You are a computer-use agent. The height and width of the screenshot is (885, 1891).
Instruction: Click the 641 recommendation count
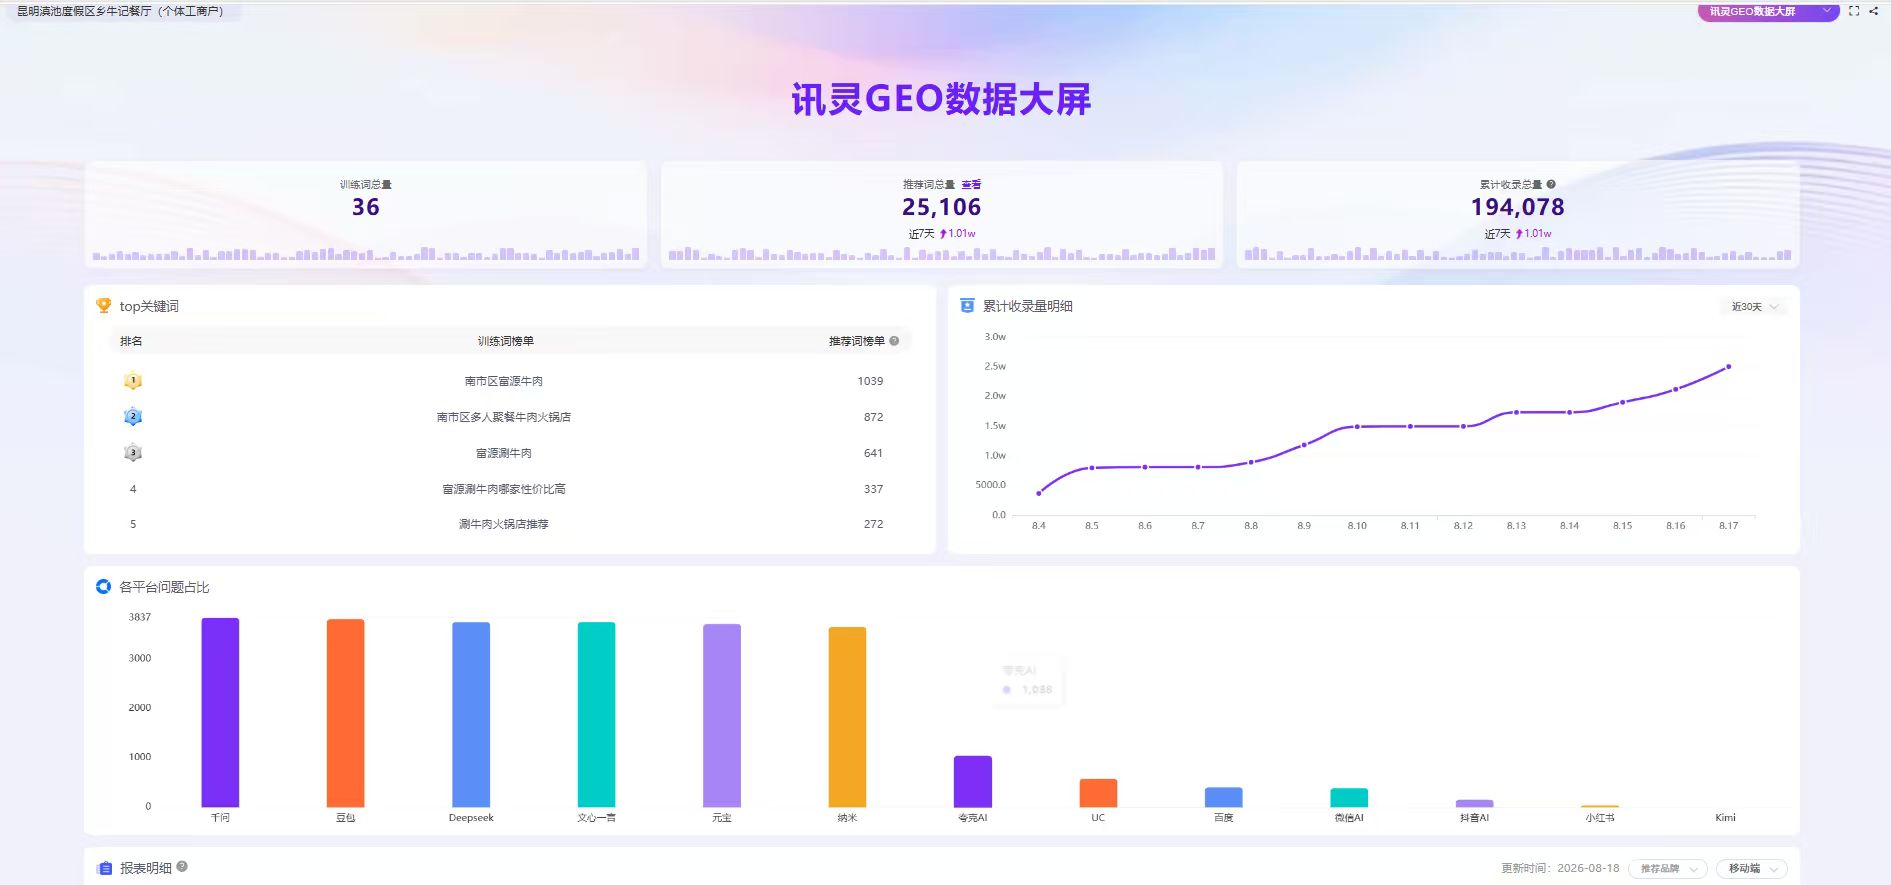[874, 453]
